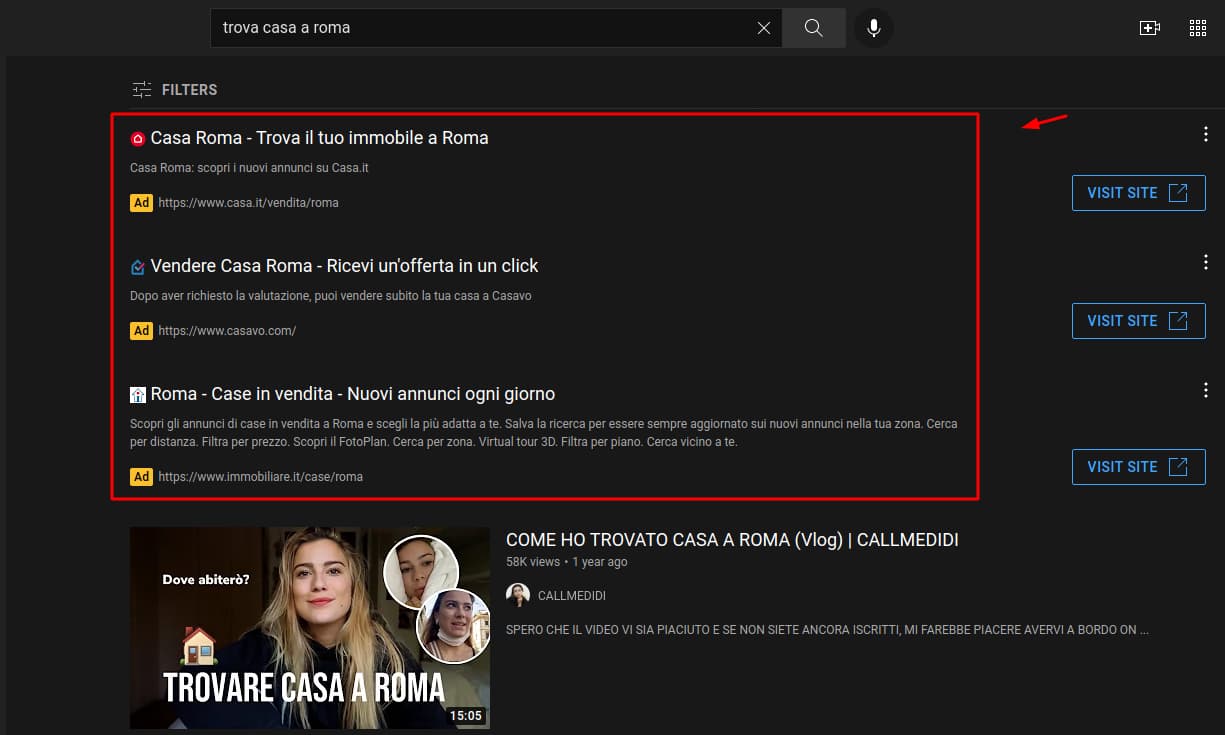This screenshot has width=1225, height=735.
Task: Click VISIT SITE for the Casa.it ad
Action: point(1139,193)
